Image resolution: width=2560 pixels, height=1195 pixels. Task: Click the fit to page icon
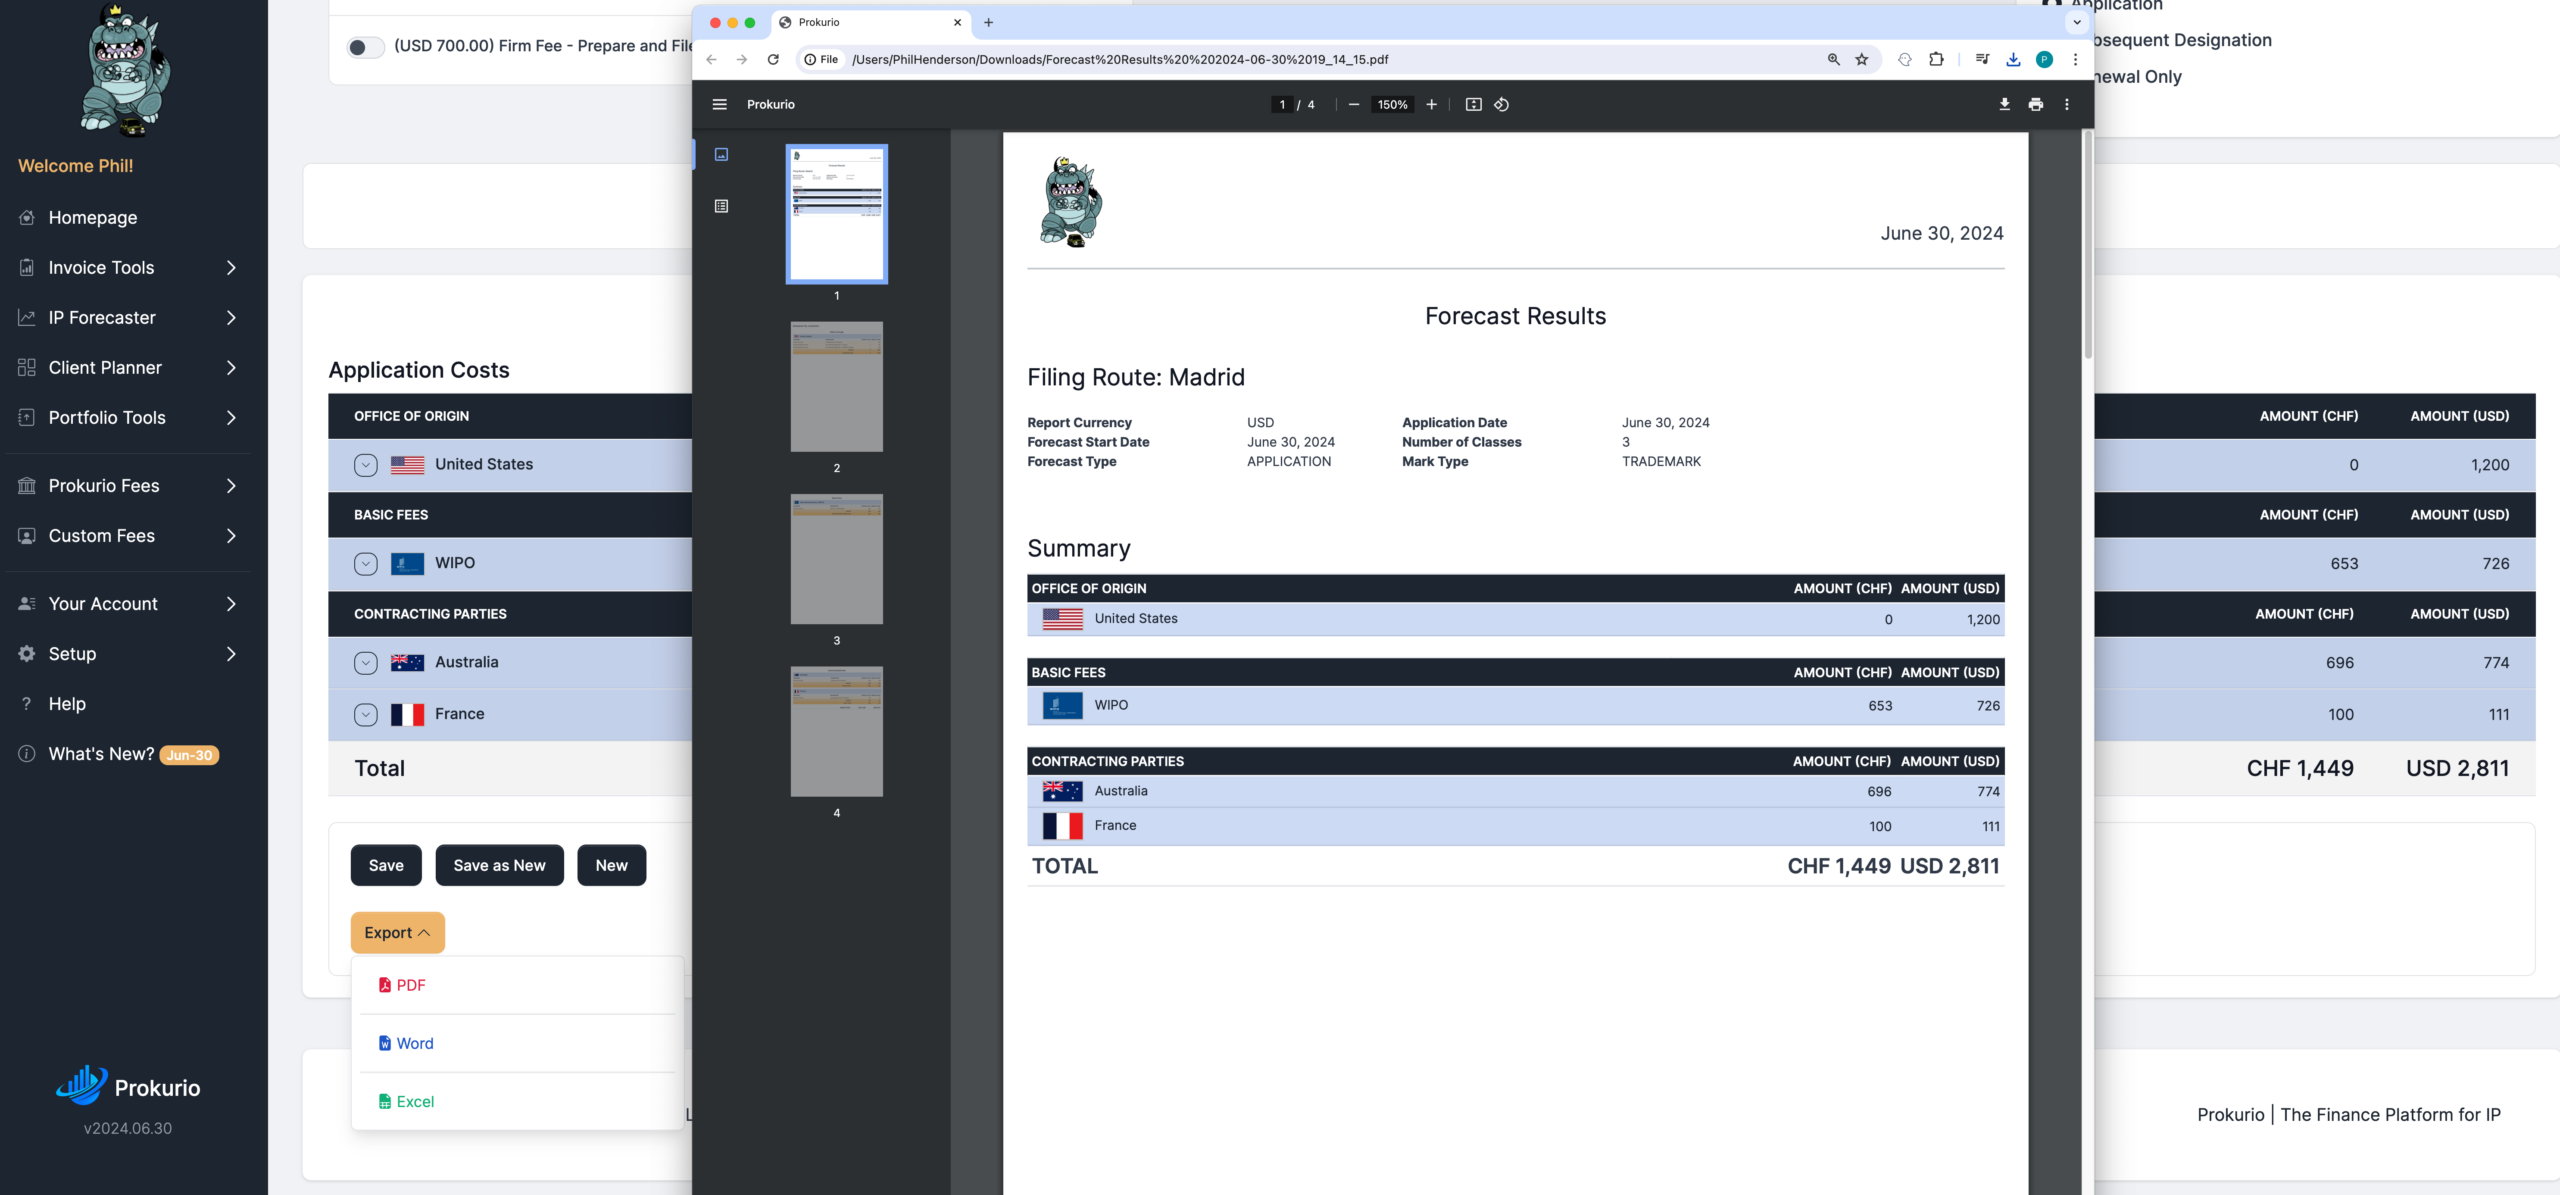[1473, 104]
